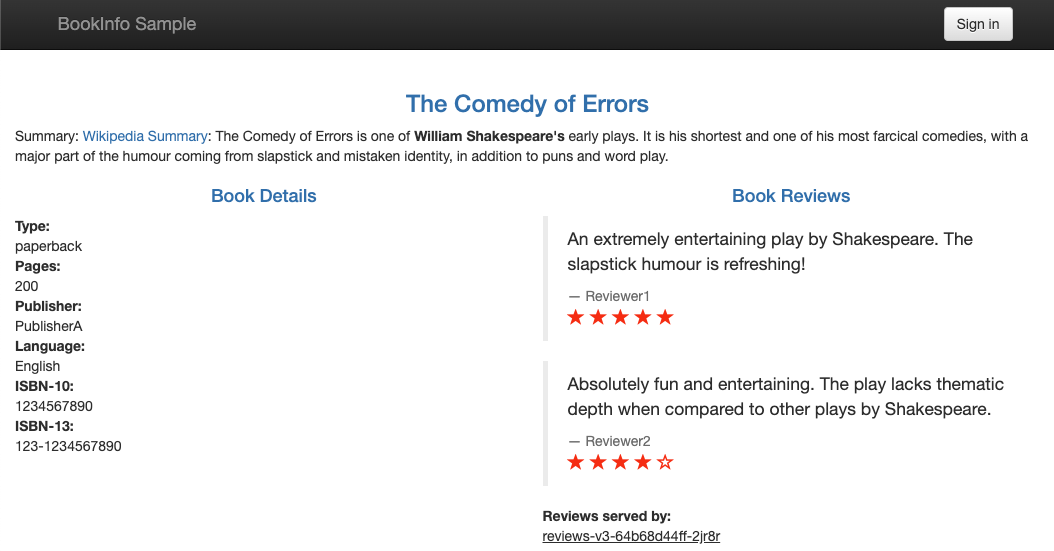Image resolution: width=1054 pixels, height=551 pixels.
Task: Click Reviewer1's first red star
Action: [576, 317]
